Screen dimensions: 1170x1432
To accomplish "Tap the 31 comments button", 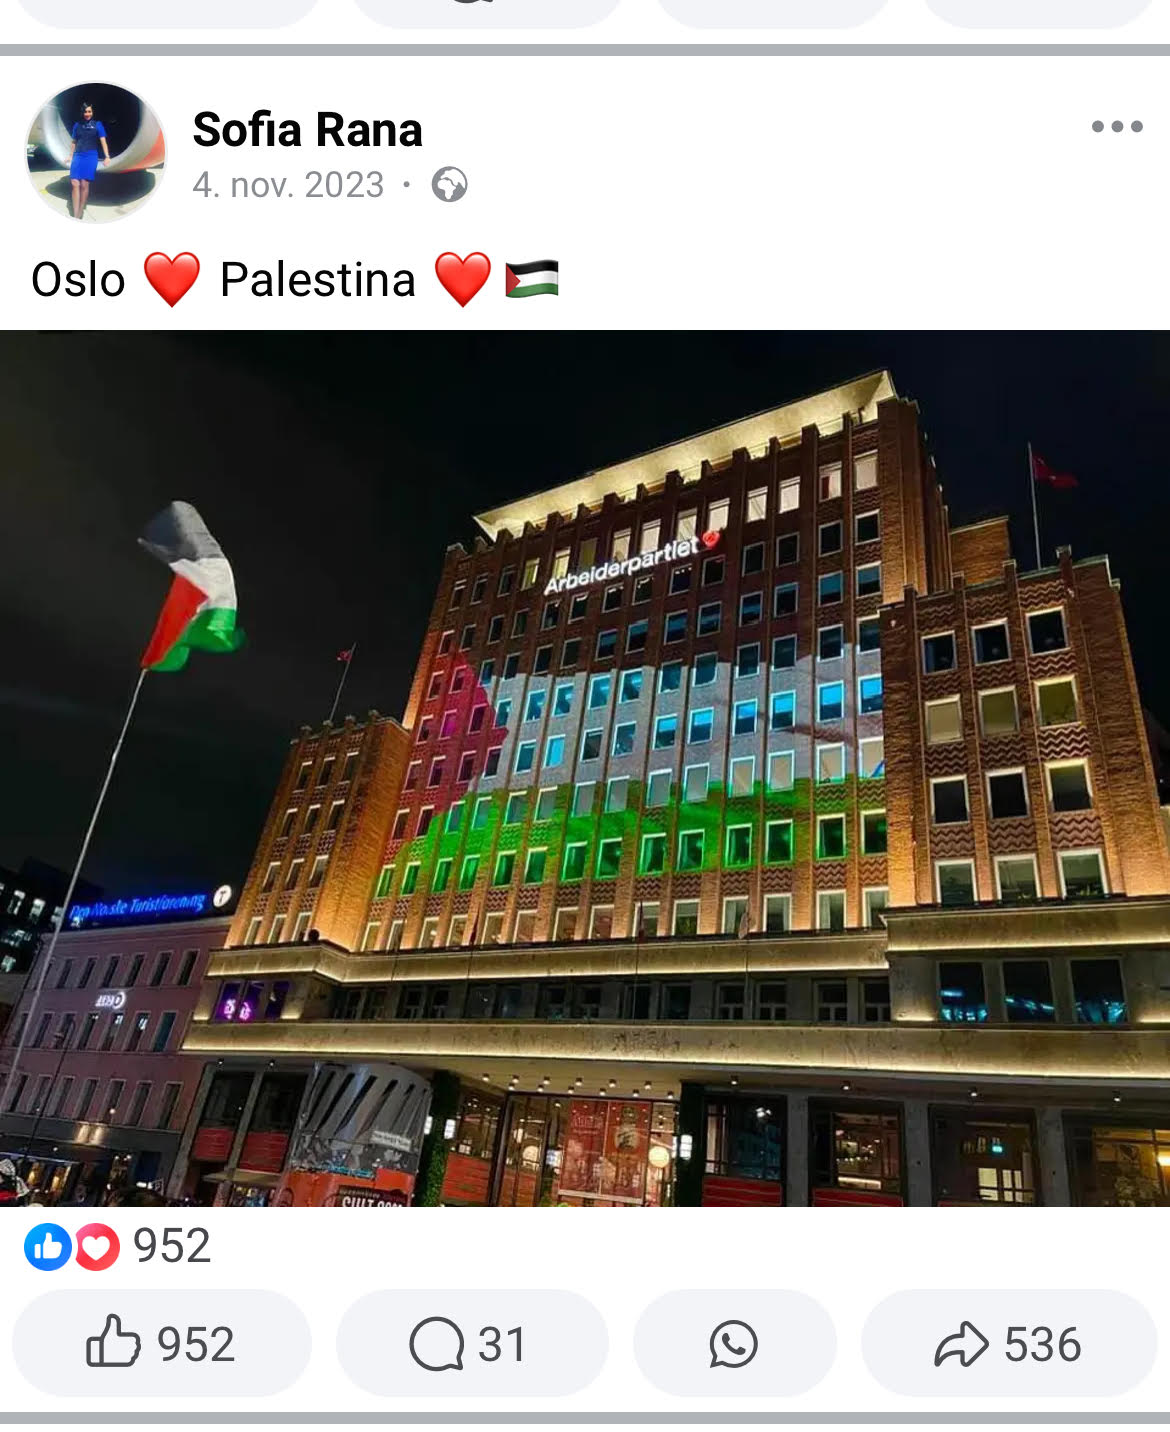I will (x=472, y=1343).
